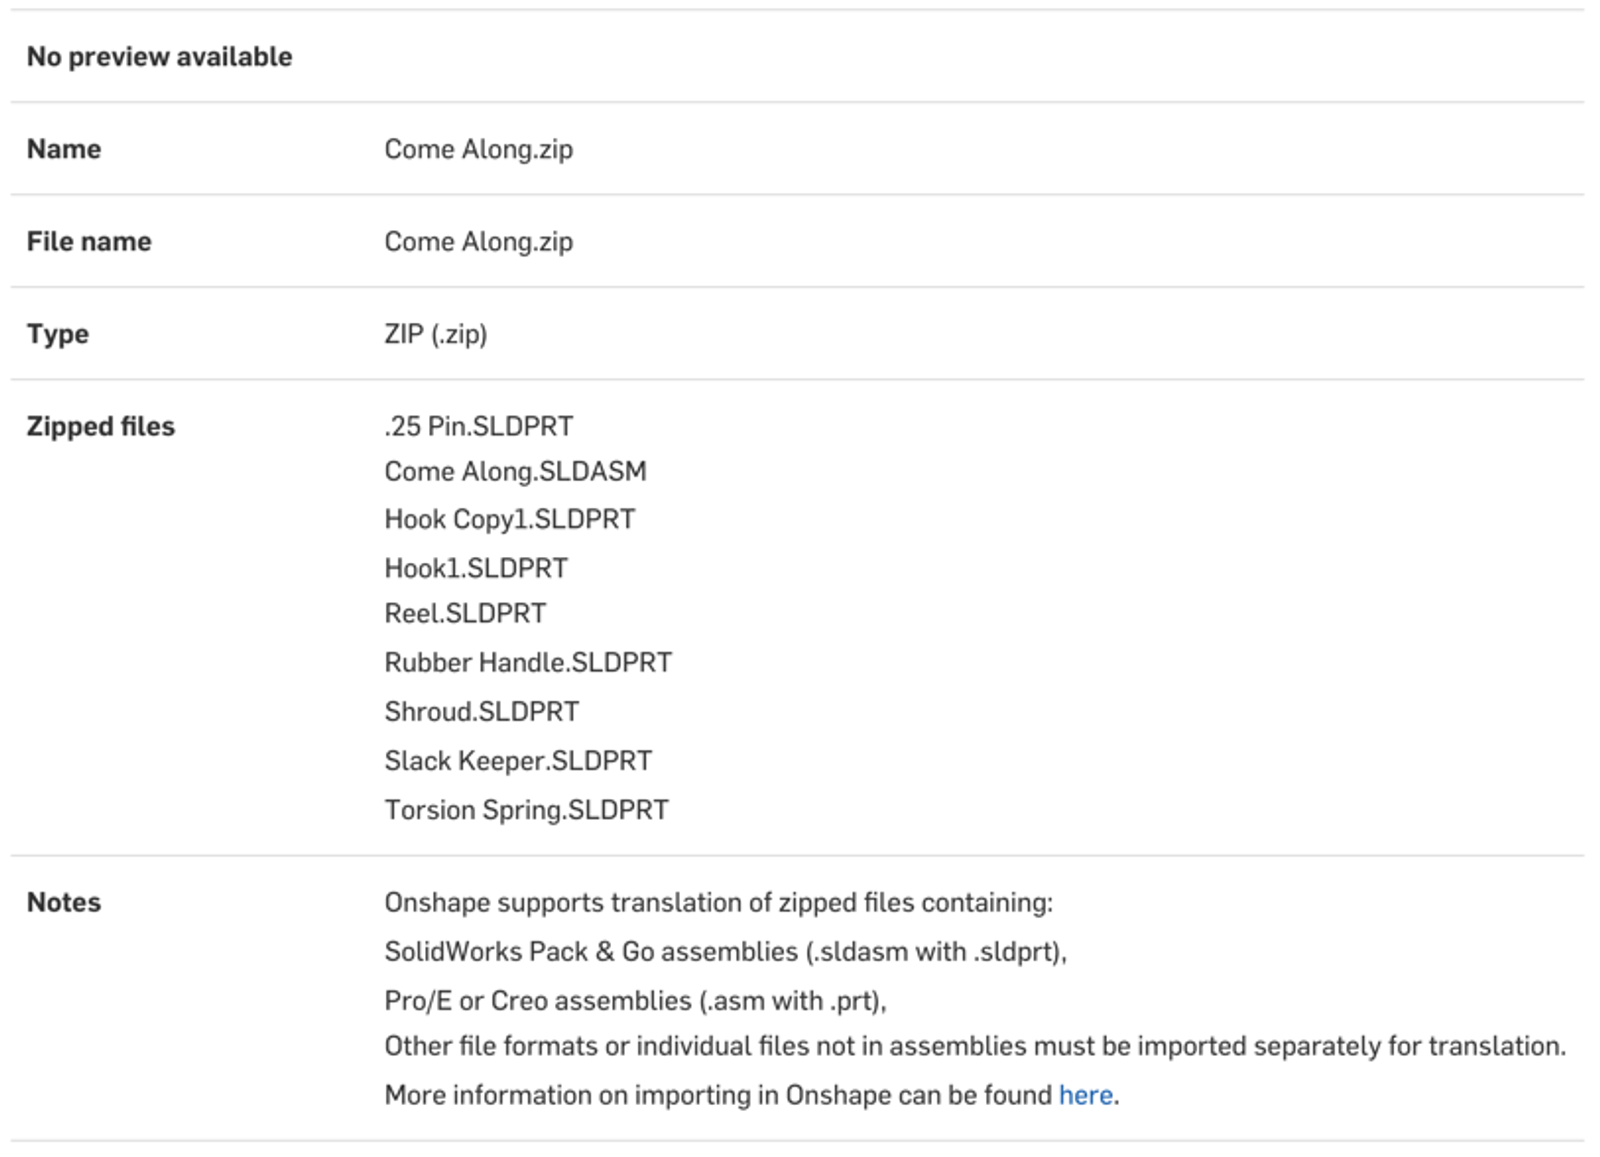Select the Hook1.SLDPRT file entry
Image resolution: width=1600 pixels, height=1157 pixels.
click(476, 568)
